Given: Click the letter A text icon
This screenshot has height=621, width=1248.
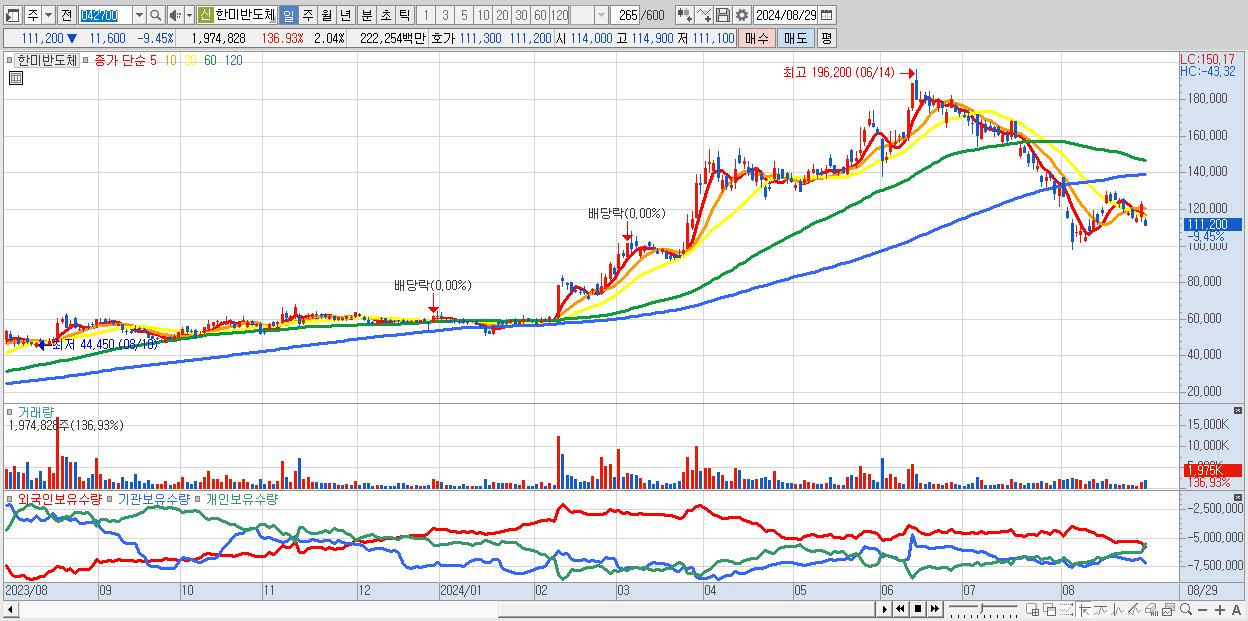Looking at the screenshot, I should 1236,609.
